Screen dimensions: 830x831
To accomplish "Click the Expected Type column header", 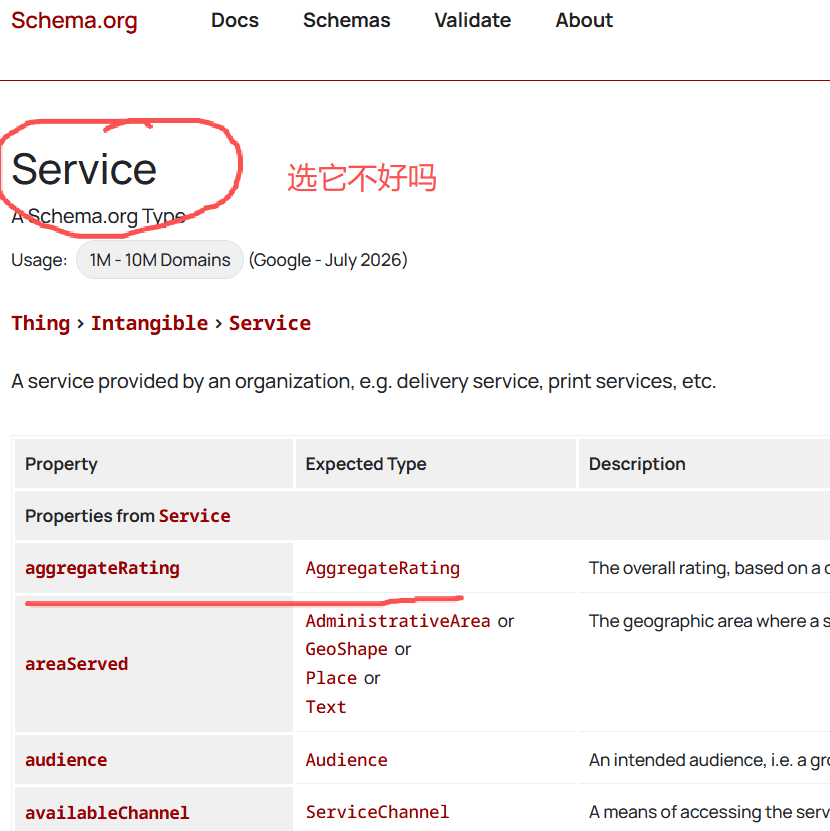I will [x=436, y=464].
